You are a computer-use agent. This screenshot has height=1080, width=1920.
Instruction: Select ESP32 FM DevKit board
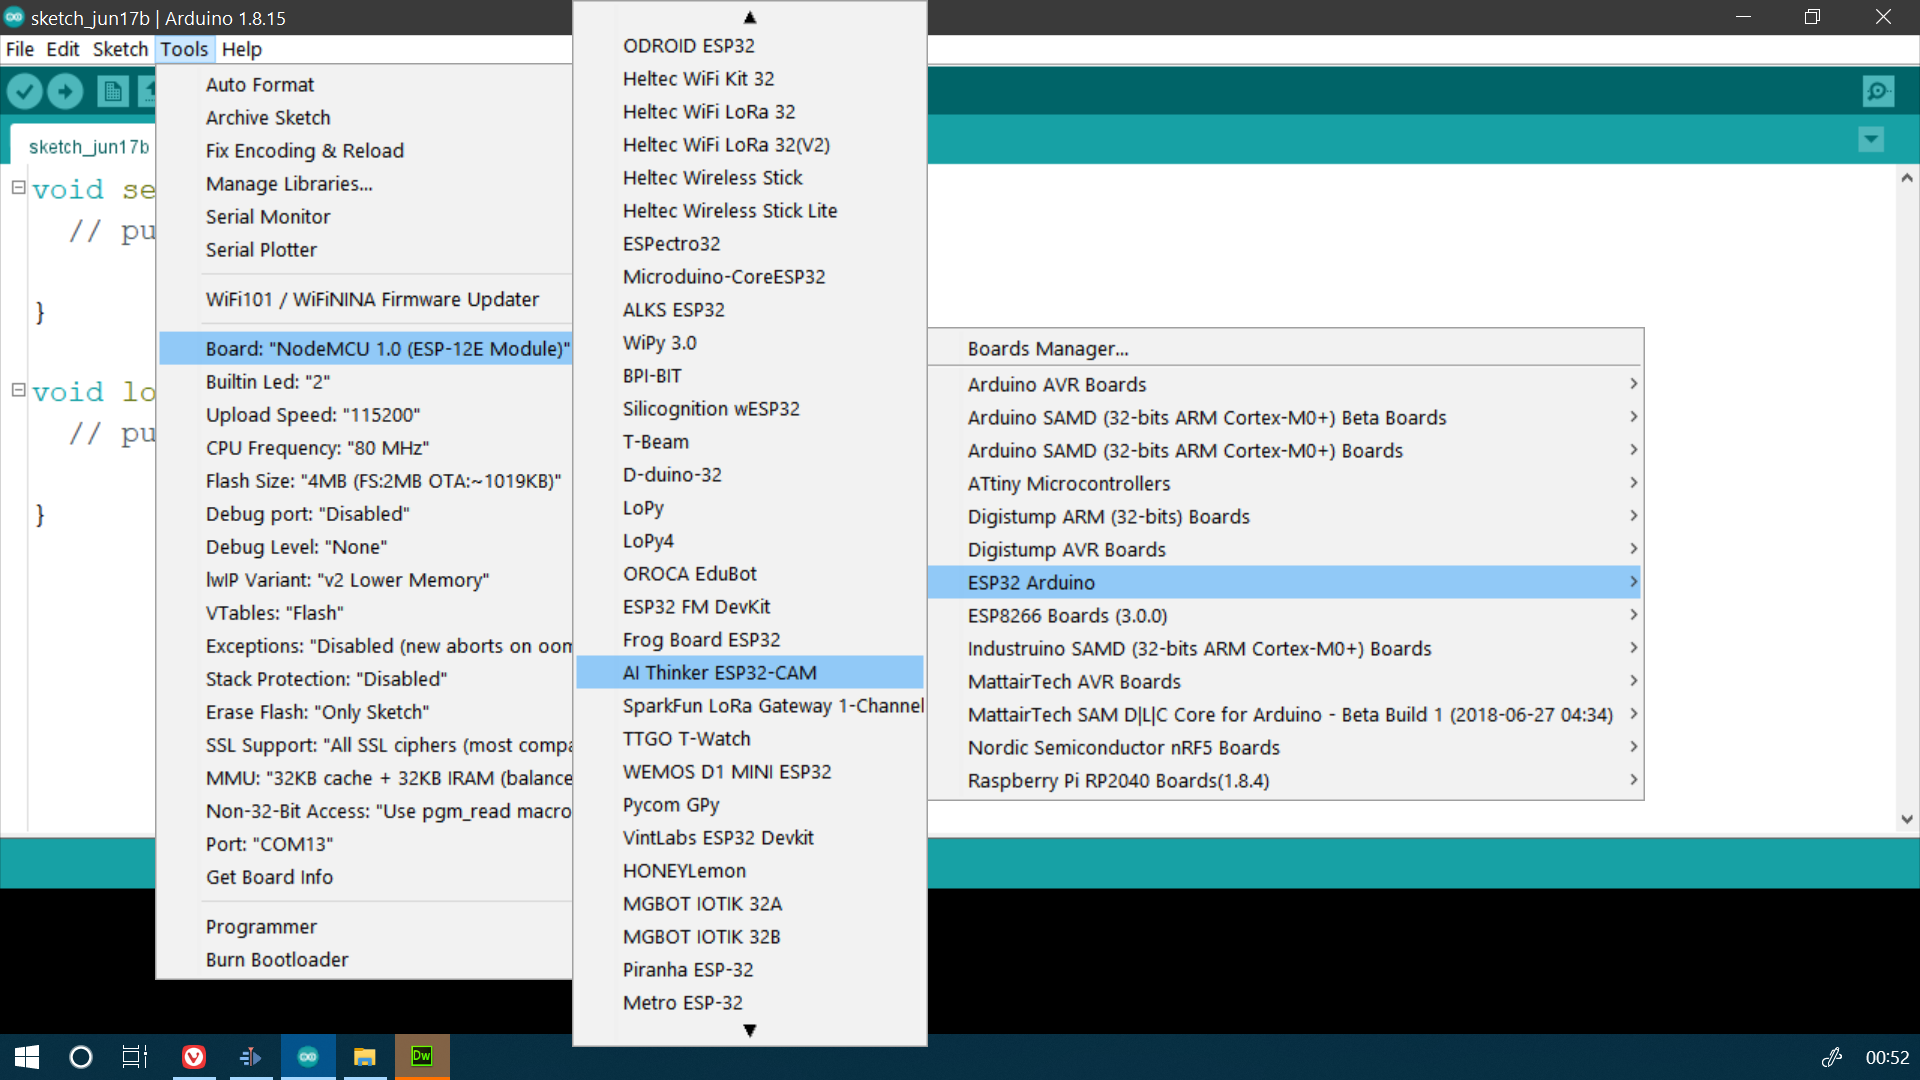tap(750, 607)
